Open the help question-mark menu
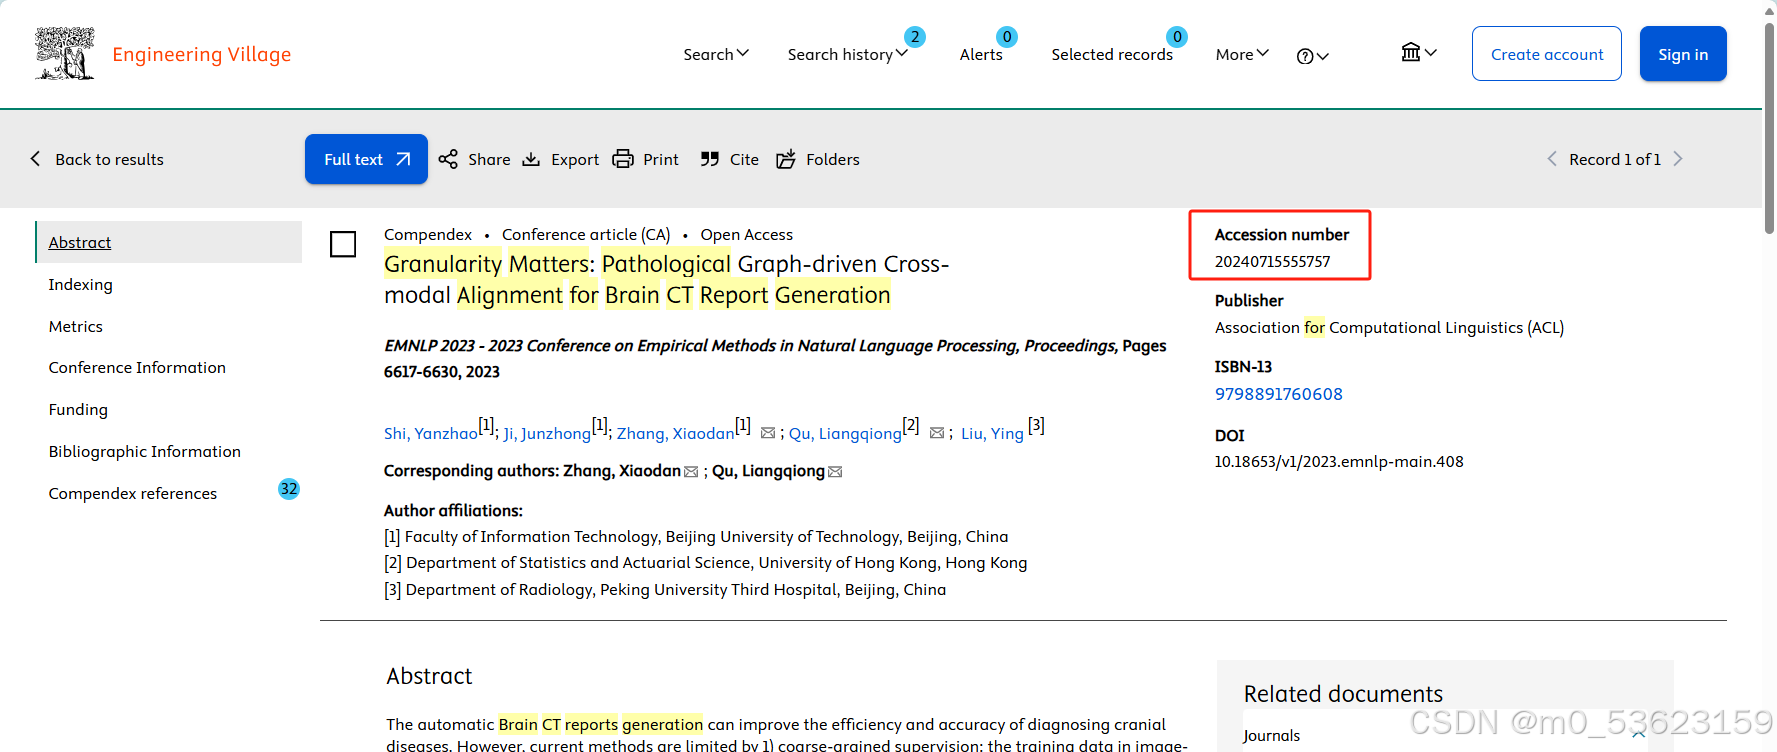1777x752 pixels. (x=1312, y=56)
